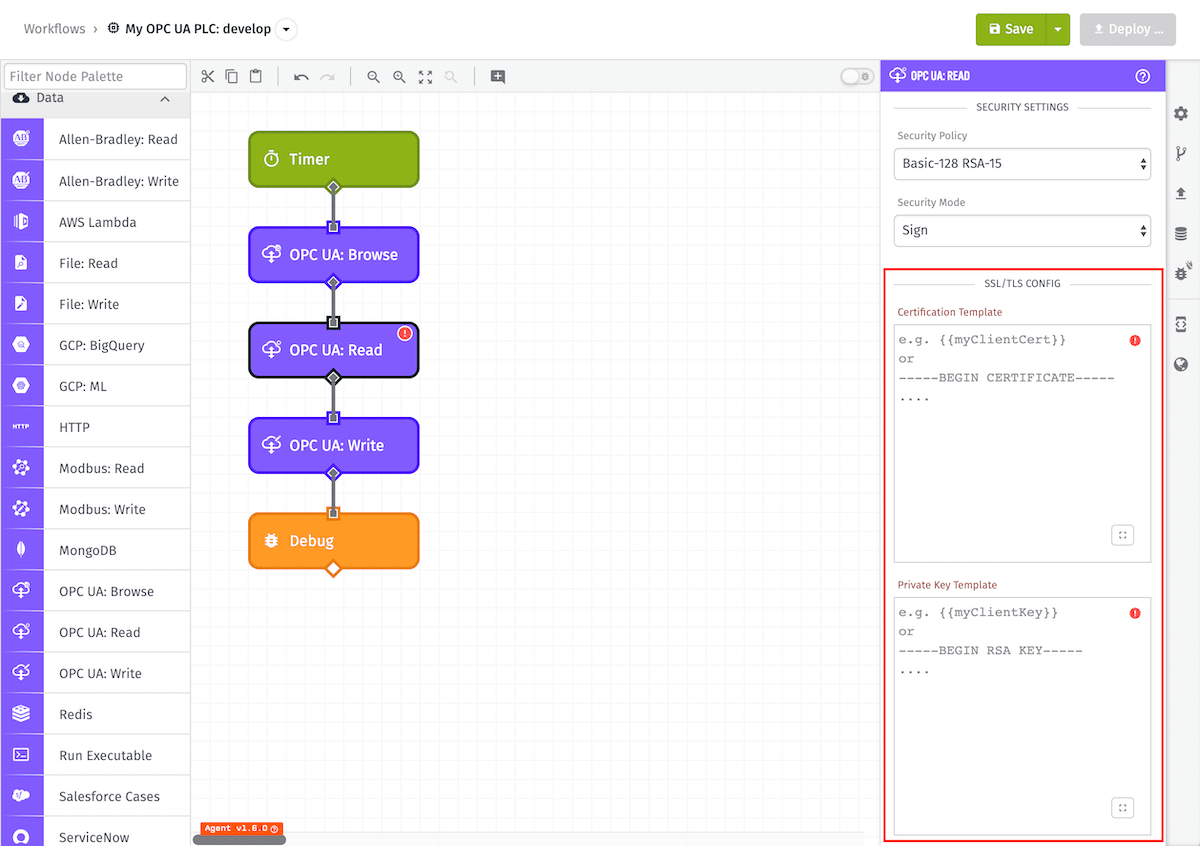Pick Allen-Bradley: Read from palette
The width and height of the screenshot is (1200, 846).
click(x=95, y=140)
